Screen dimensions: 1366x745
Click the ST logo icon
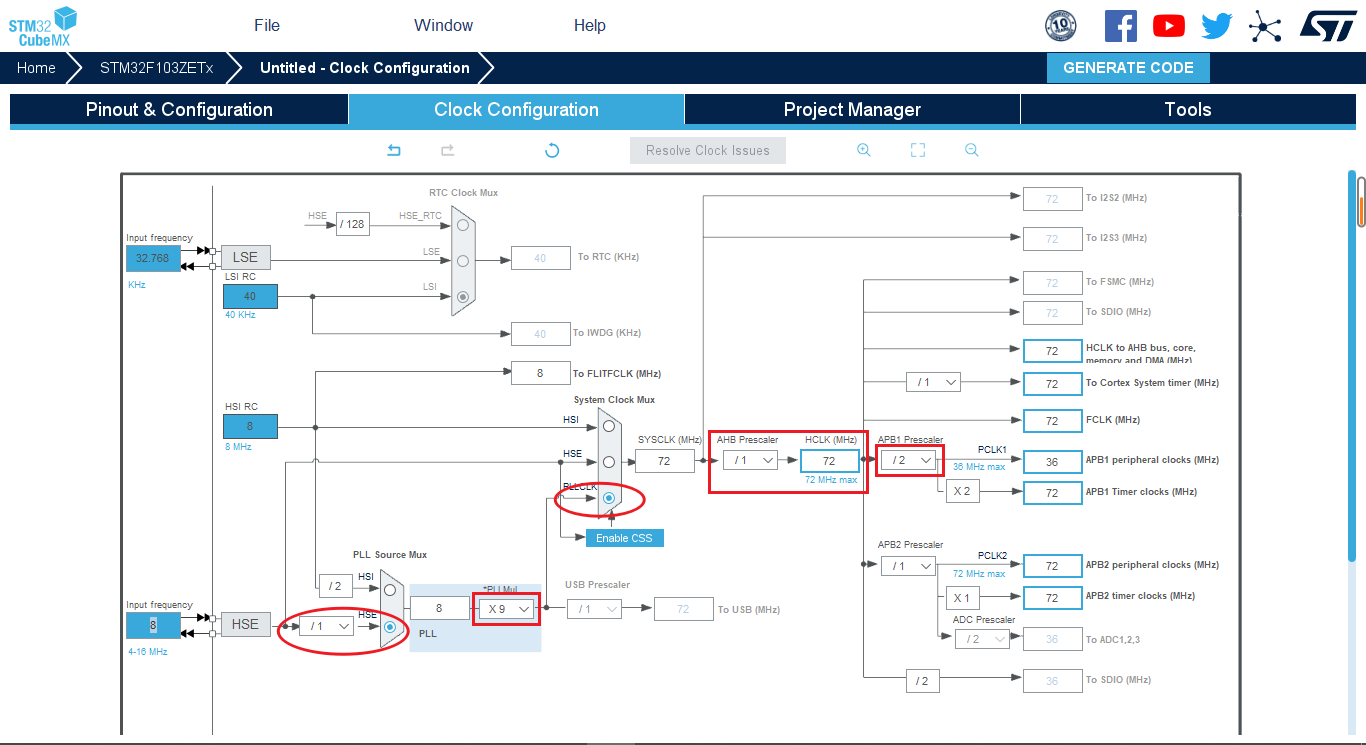pos(1328,26)
